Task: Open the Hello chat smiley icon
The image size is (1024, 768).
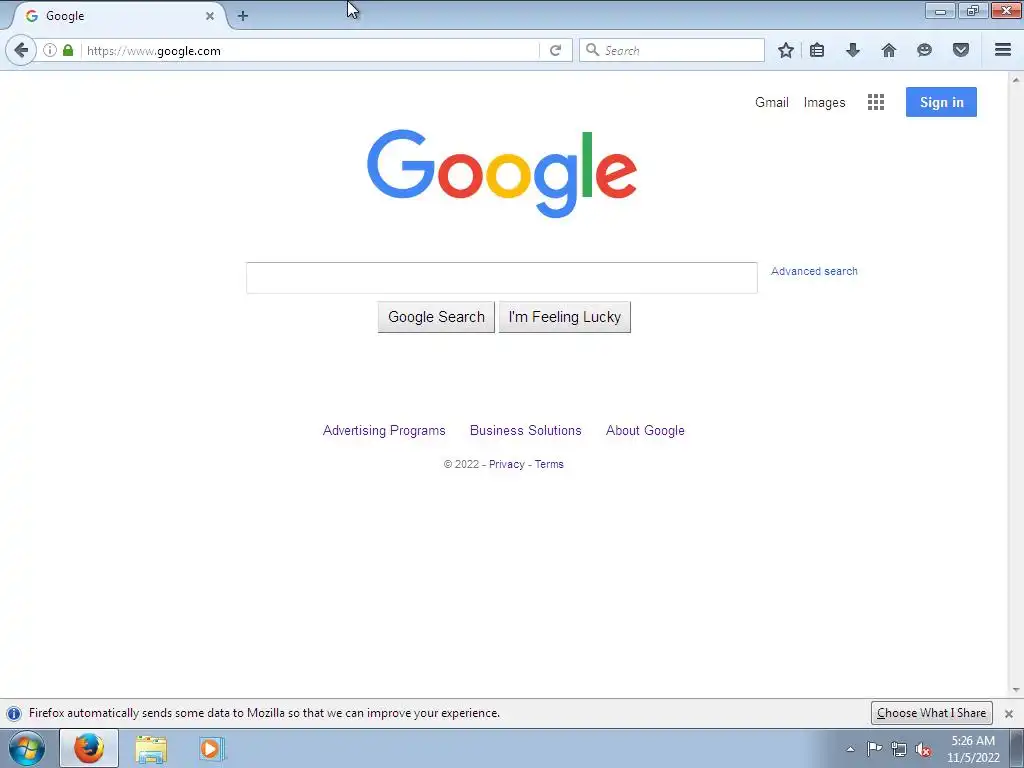Action: coord(924,50)
